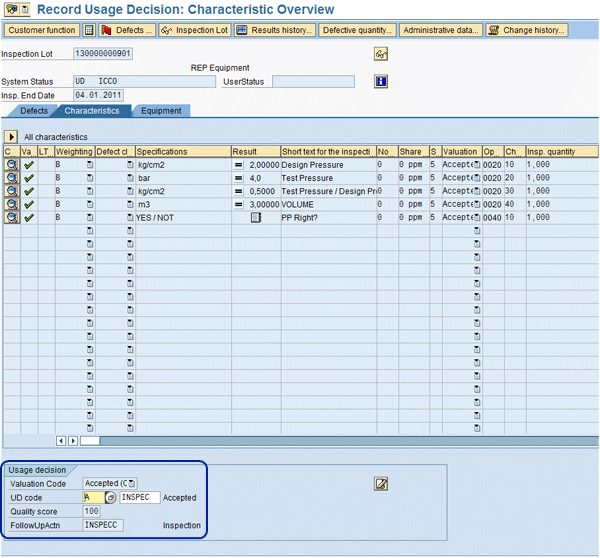
Task: Click the blue info icon beside UserStatus
Action: pyautogui.click(x=381, y=81)
